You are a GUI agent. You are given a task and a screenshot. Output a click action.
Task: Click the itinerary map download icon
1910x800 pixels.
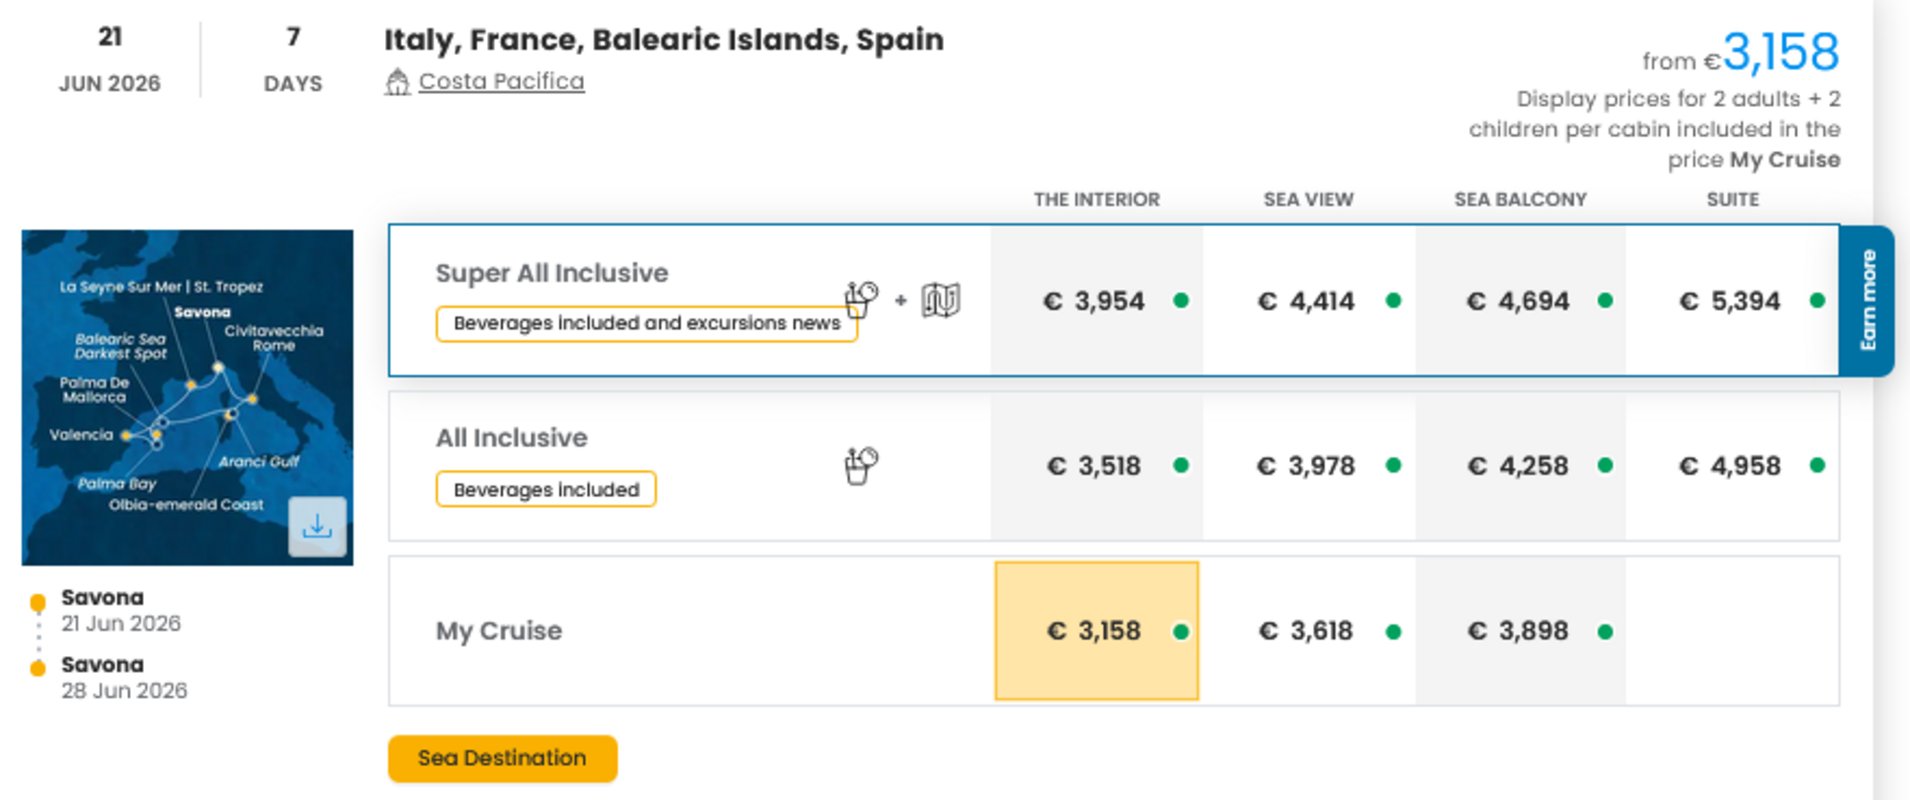317,526
